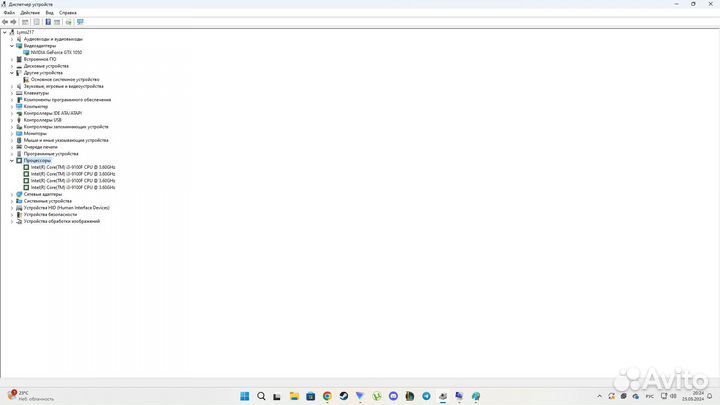
Task: Open the Справка menu
Action: [x=68, y=13]
